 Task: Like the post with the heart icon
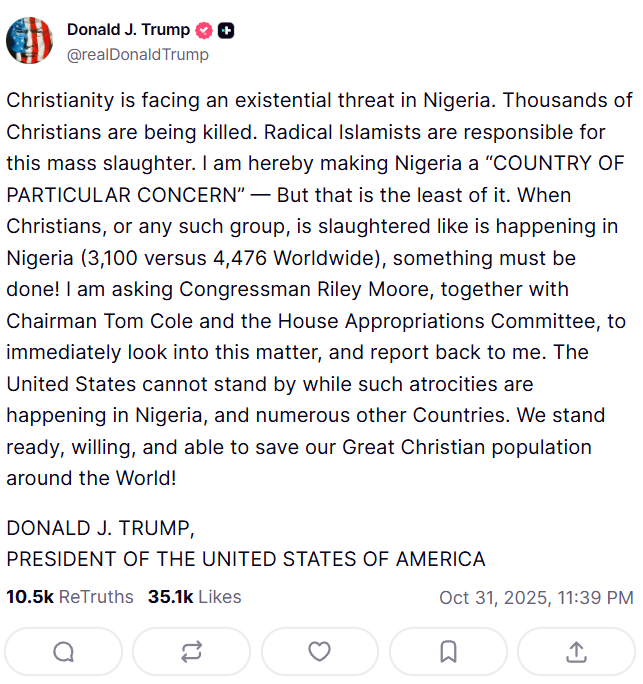coord(320,652)
